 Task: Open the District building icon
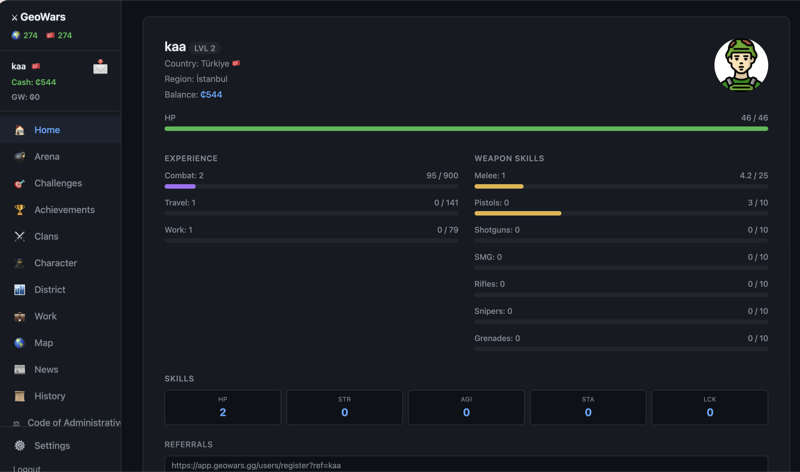(x=19, y=290)
